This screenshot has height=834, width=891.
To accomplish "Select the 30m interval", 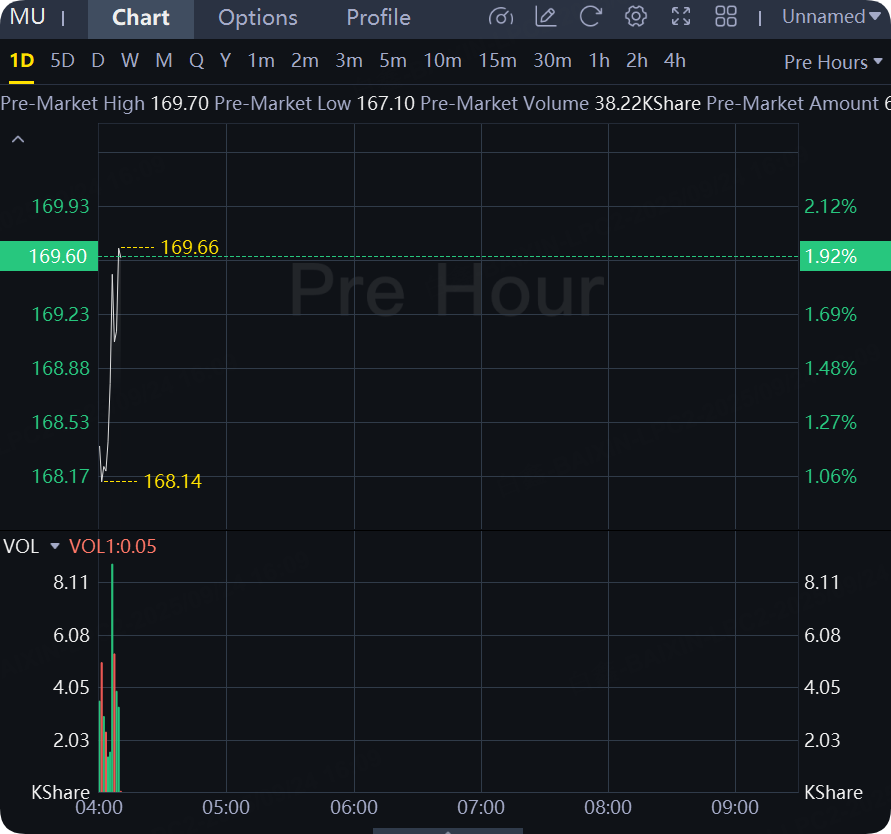I will pos(552,60).
